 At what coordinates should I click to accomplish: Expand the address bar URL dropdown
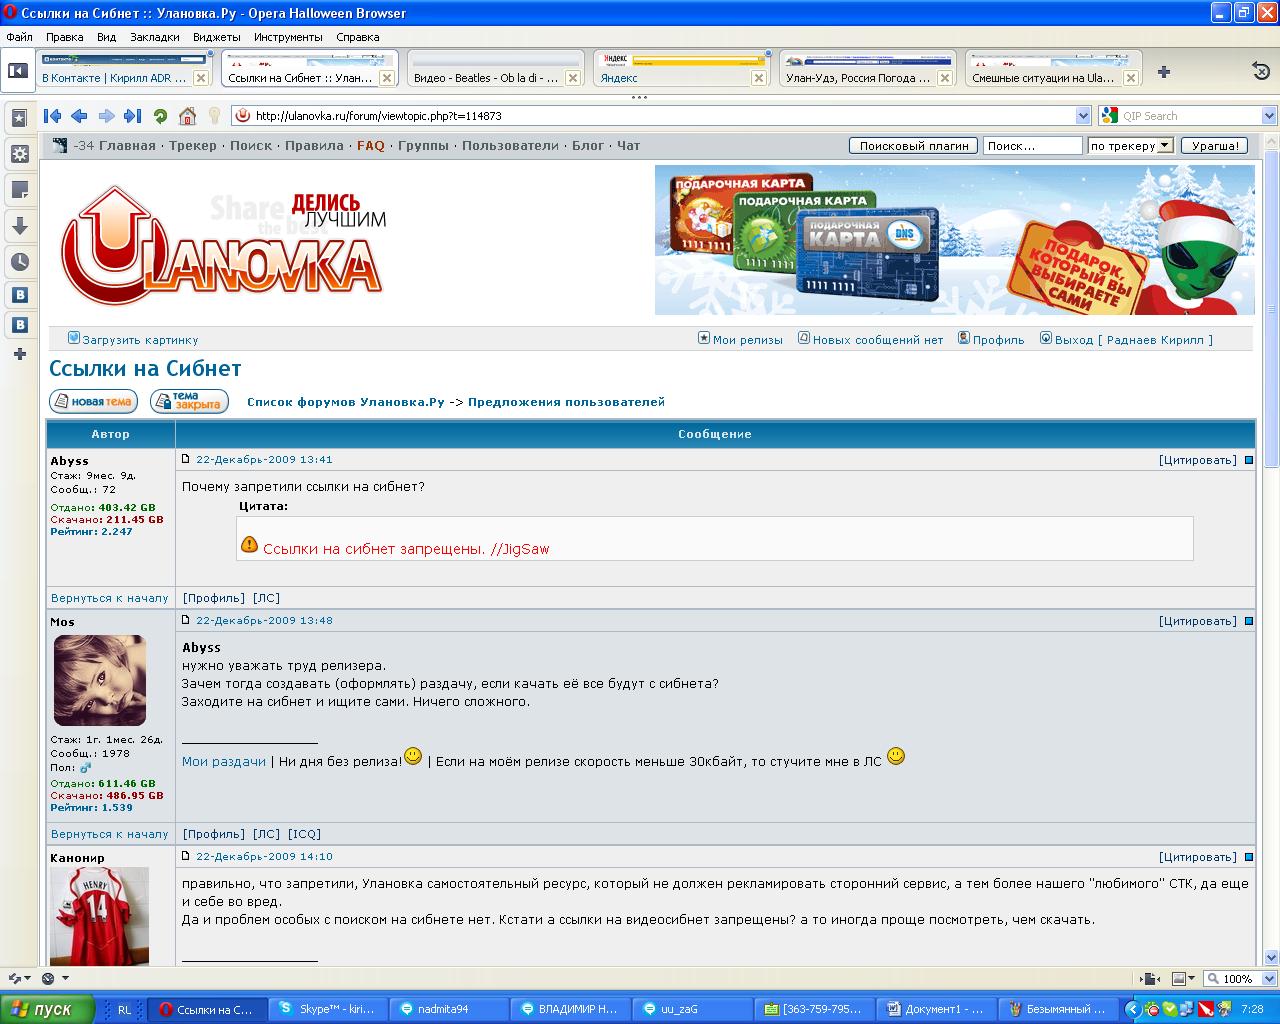coord(1083,116)
